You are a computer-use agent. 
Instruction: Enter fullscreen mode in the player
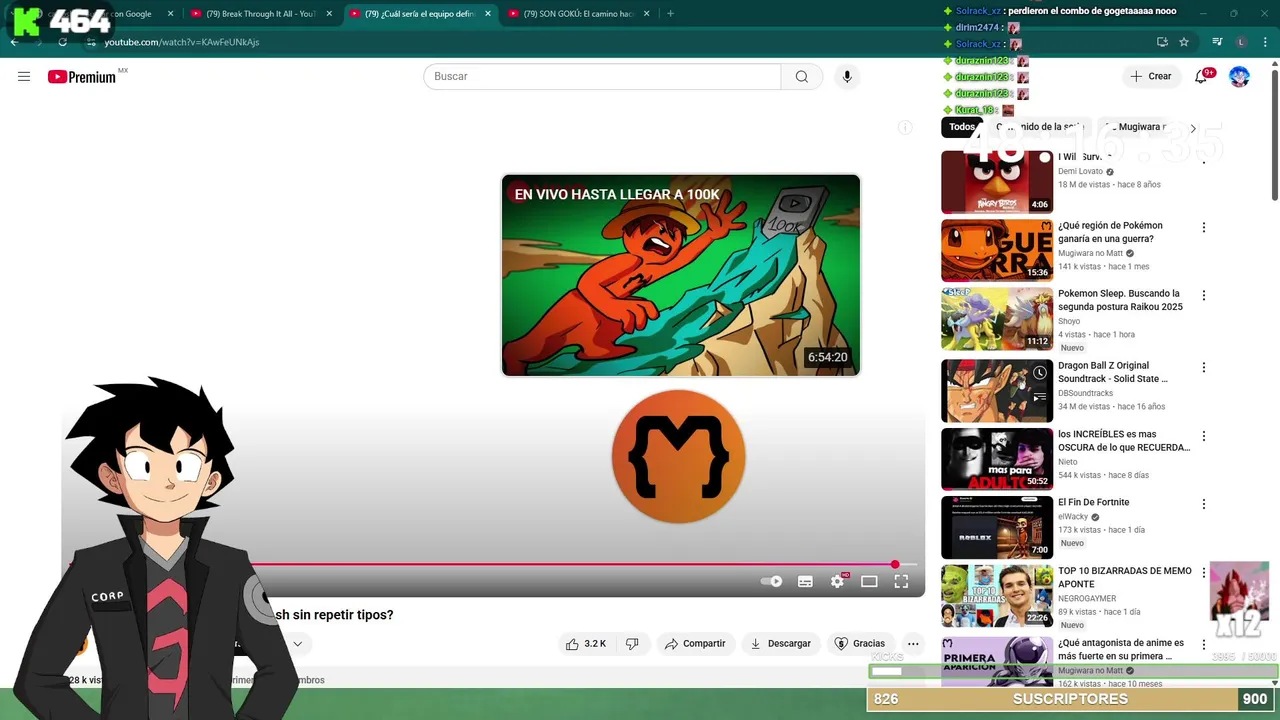[x=901, y=581]
